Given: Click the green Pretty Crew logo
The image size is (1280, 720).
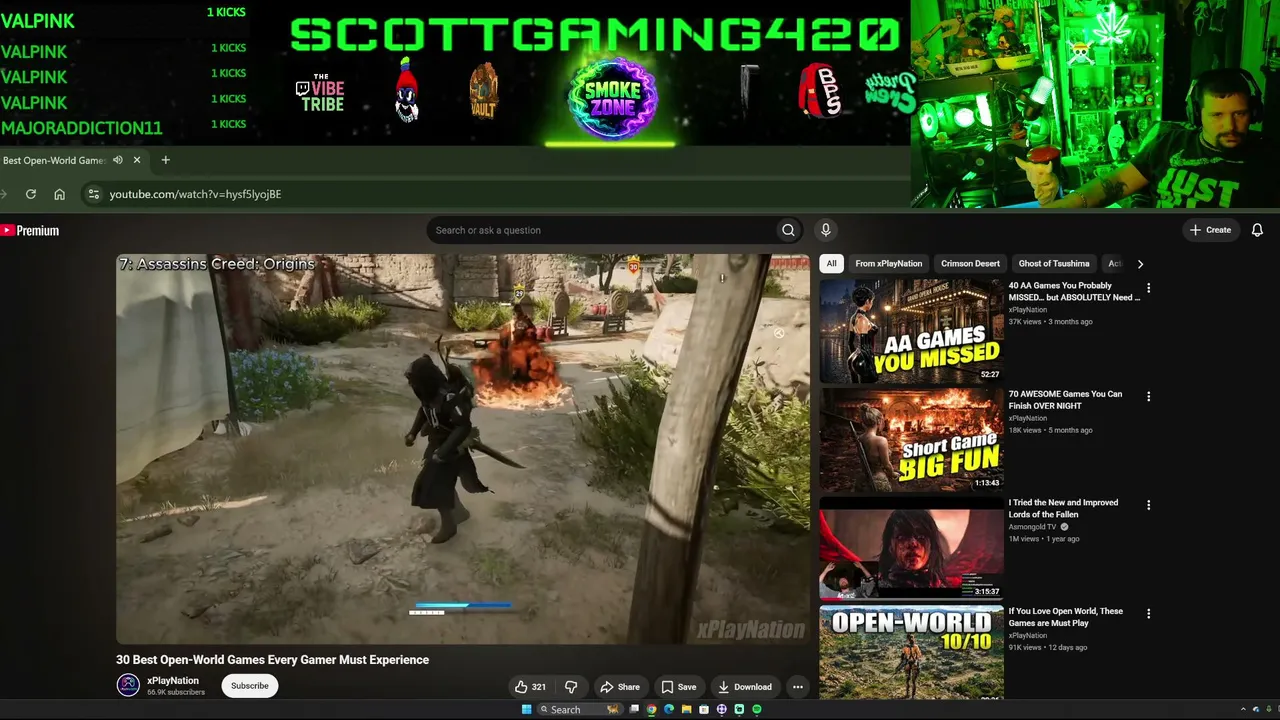Looking at the screenshot, I should pyautogui.click(x=891, y=92).
